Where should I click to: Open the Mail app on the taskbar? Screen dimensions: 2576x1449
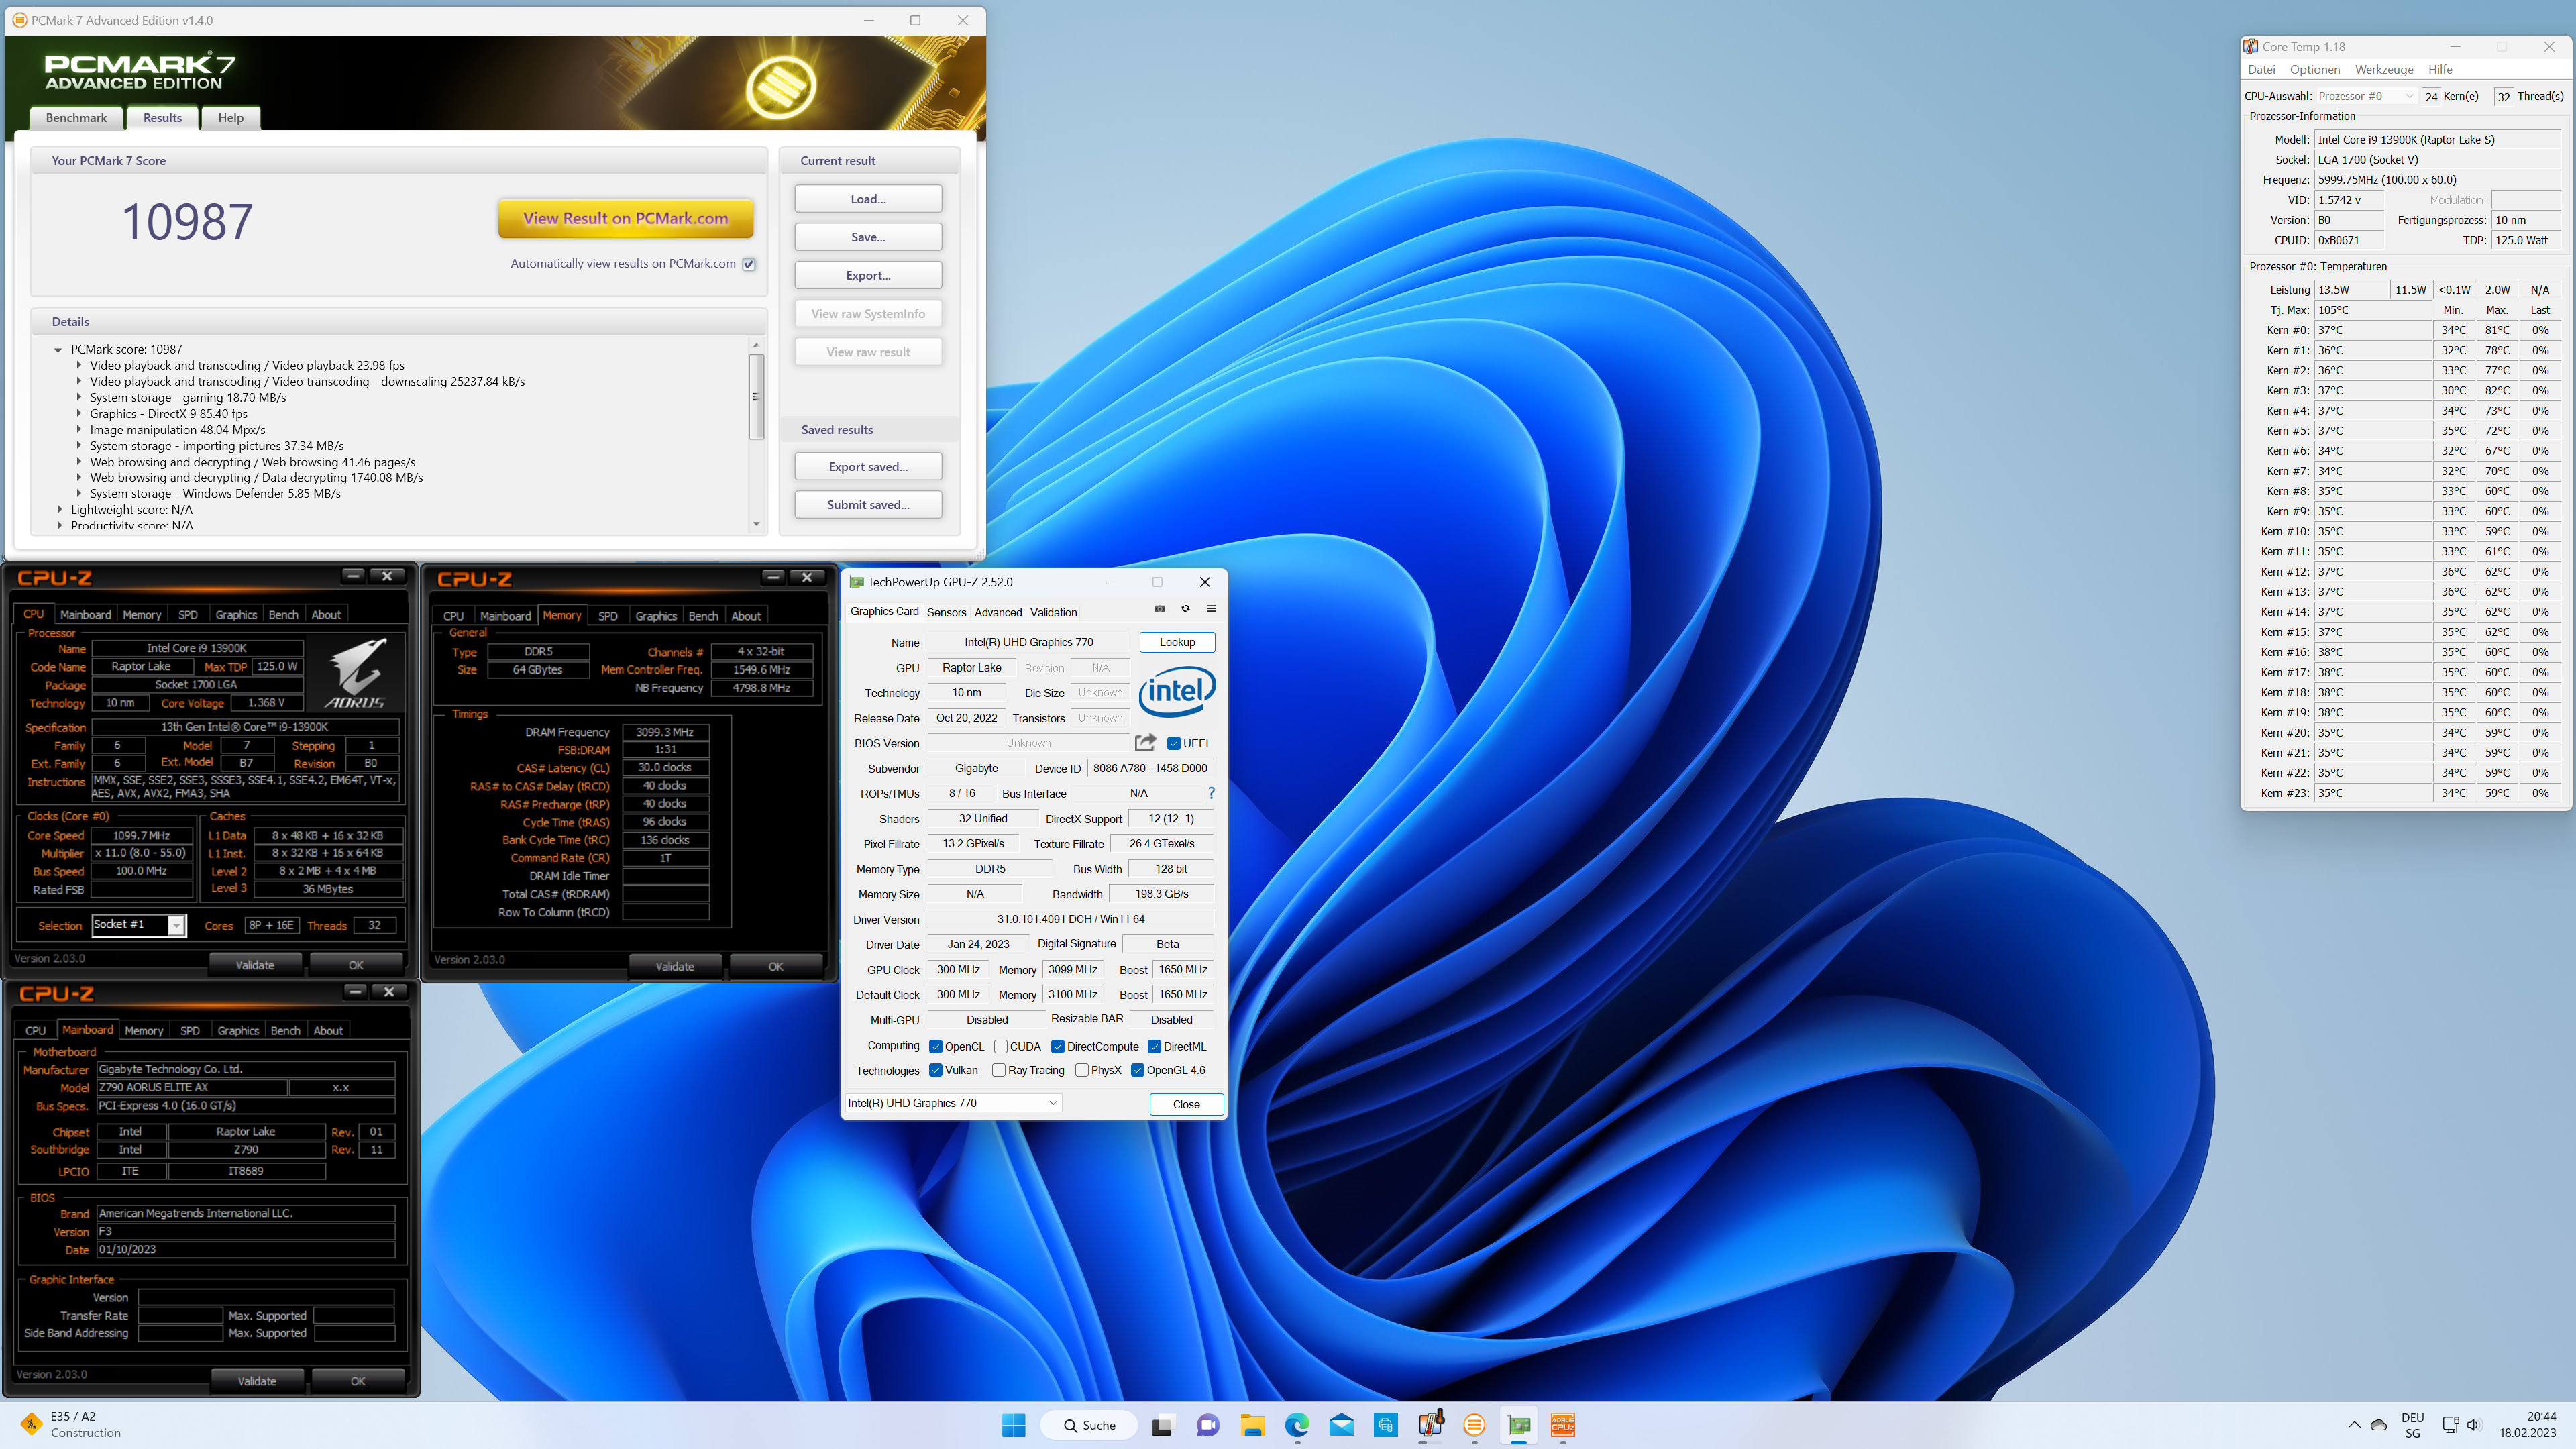(x=1341, y=1425)
